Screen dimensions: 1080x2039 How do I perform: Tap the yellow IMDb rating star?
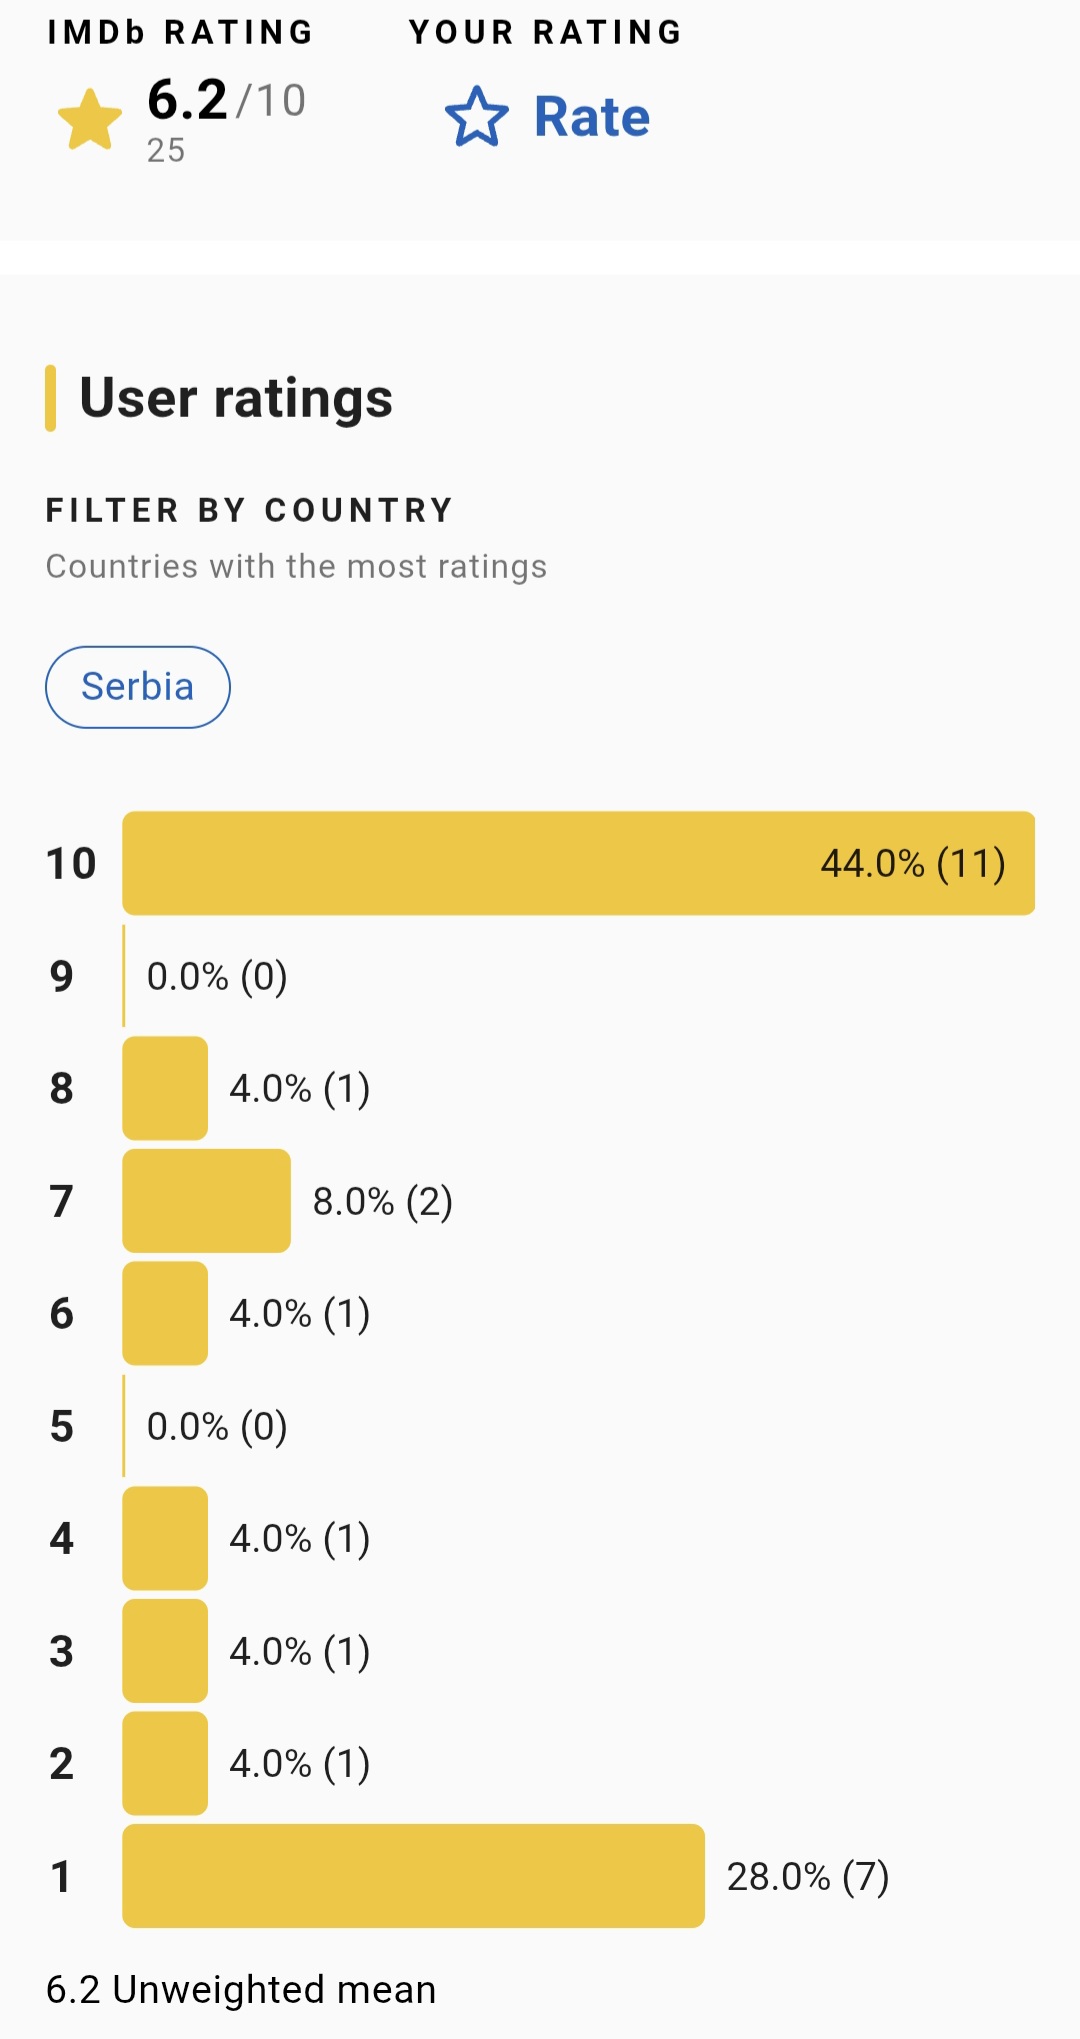[90, 119]
